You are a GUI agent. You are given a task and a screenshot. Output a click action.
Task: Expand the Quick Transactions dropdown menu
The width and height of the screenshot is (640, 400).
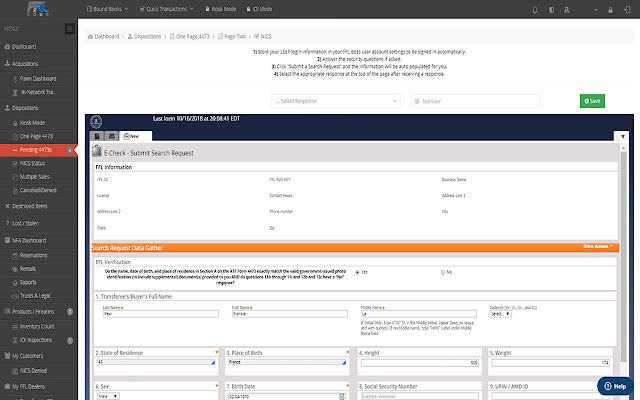click(x=167, y=9)
